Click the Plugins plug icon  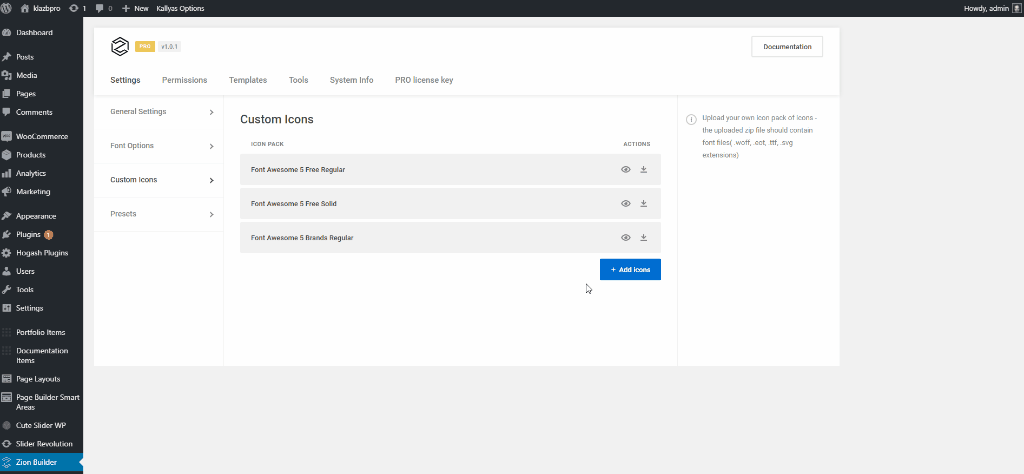click(7, 234)
